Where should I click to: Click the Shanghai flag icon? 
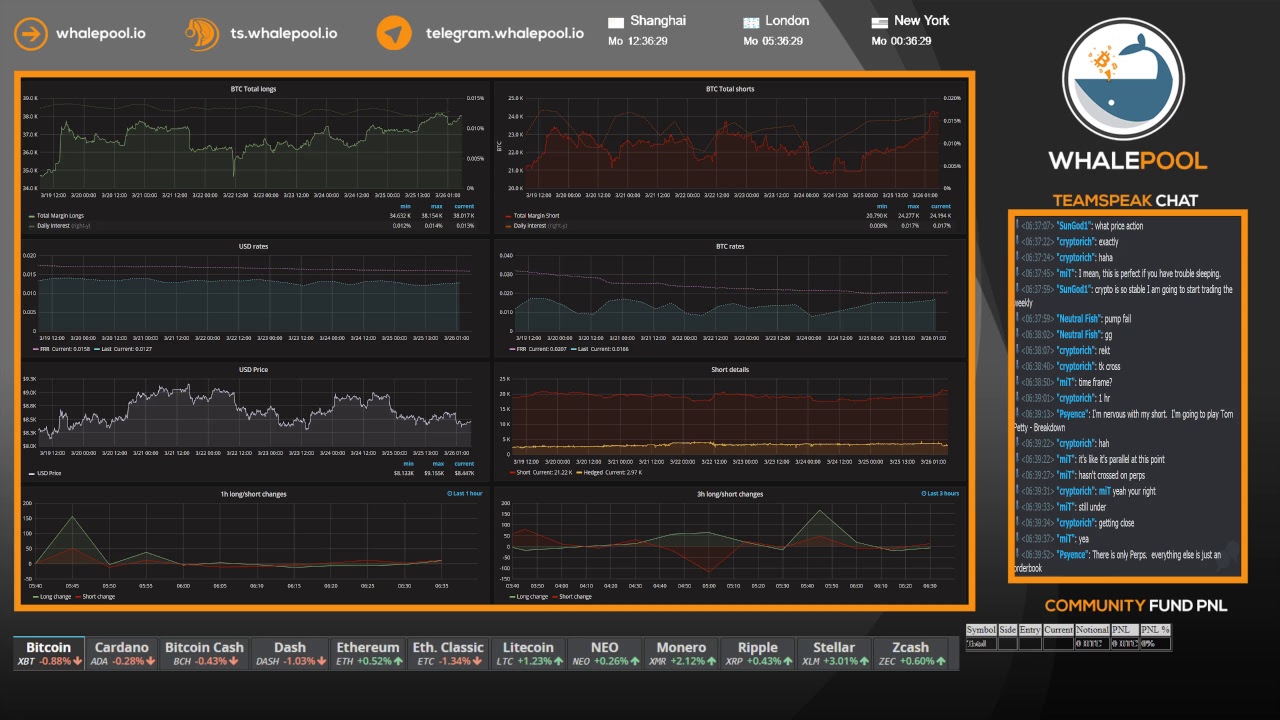(x=616, y=22)
